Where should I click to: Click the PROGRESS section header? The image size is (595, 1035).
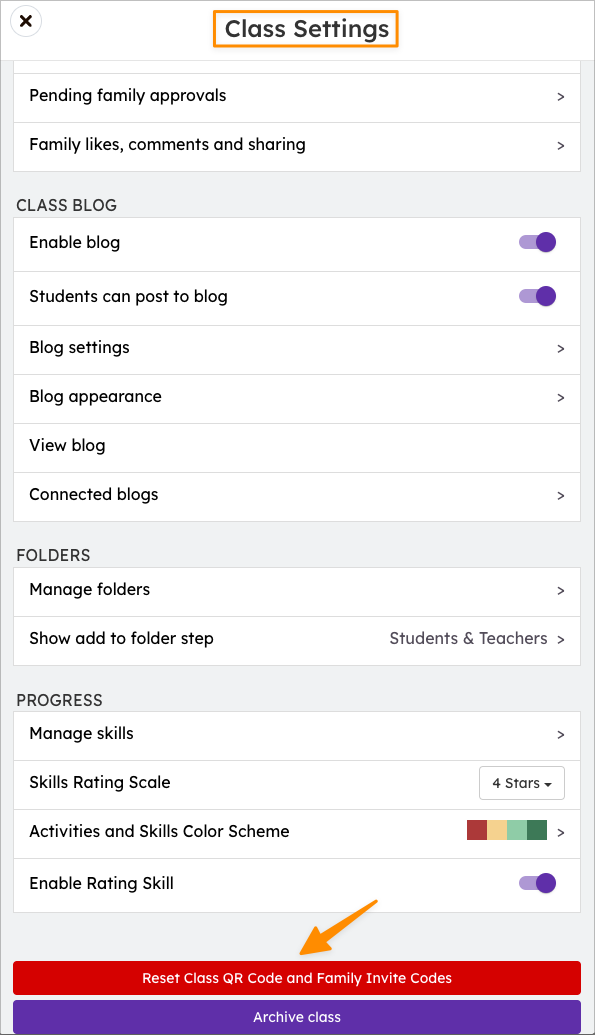click(x=59, y=700)
